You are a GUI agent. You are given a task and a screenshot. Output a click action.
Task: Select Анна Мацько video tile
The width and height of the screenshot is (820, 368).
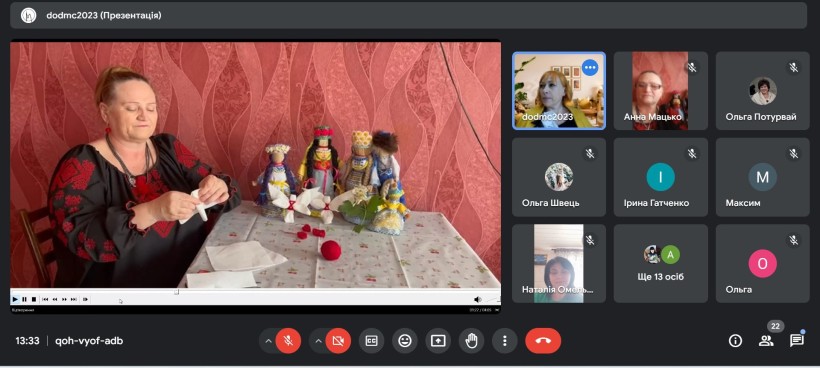660,90
